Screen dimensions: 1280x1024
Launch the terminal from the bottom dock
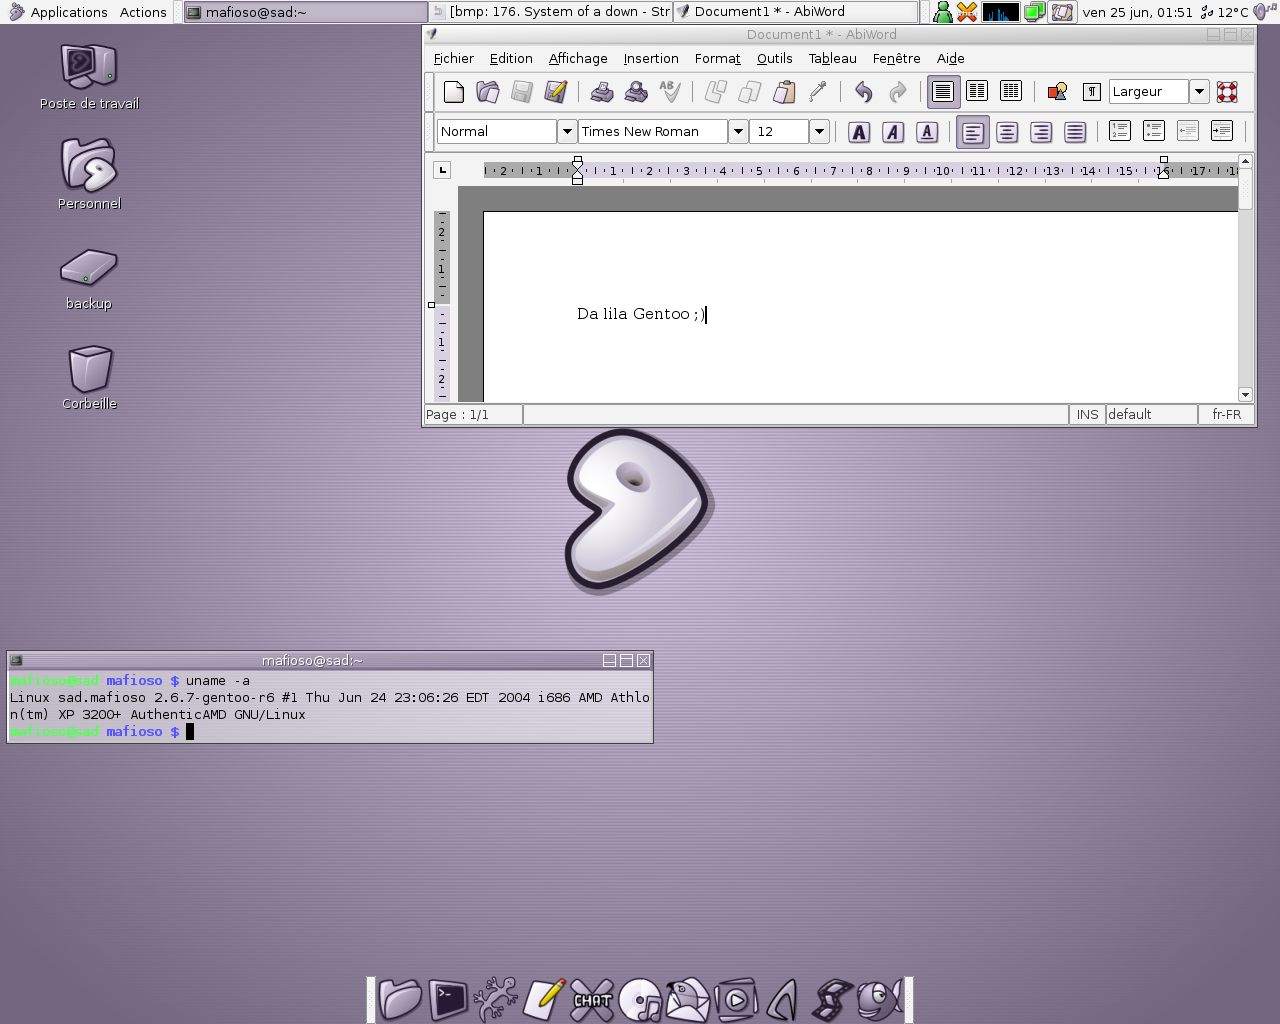pyautogui.click(x=448, y=999)
